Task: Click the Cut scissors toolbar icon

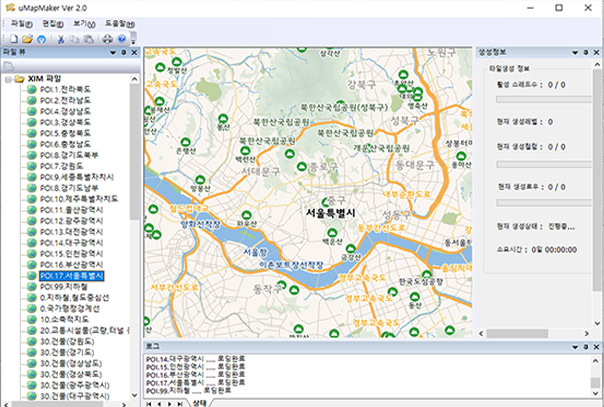Action: point(60,39)
